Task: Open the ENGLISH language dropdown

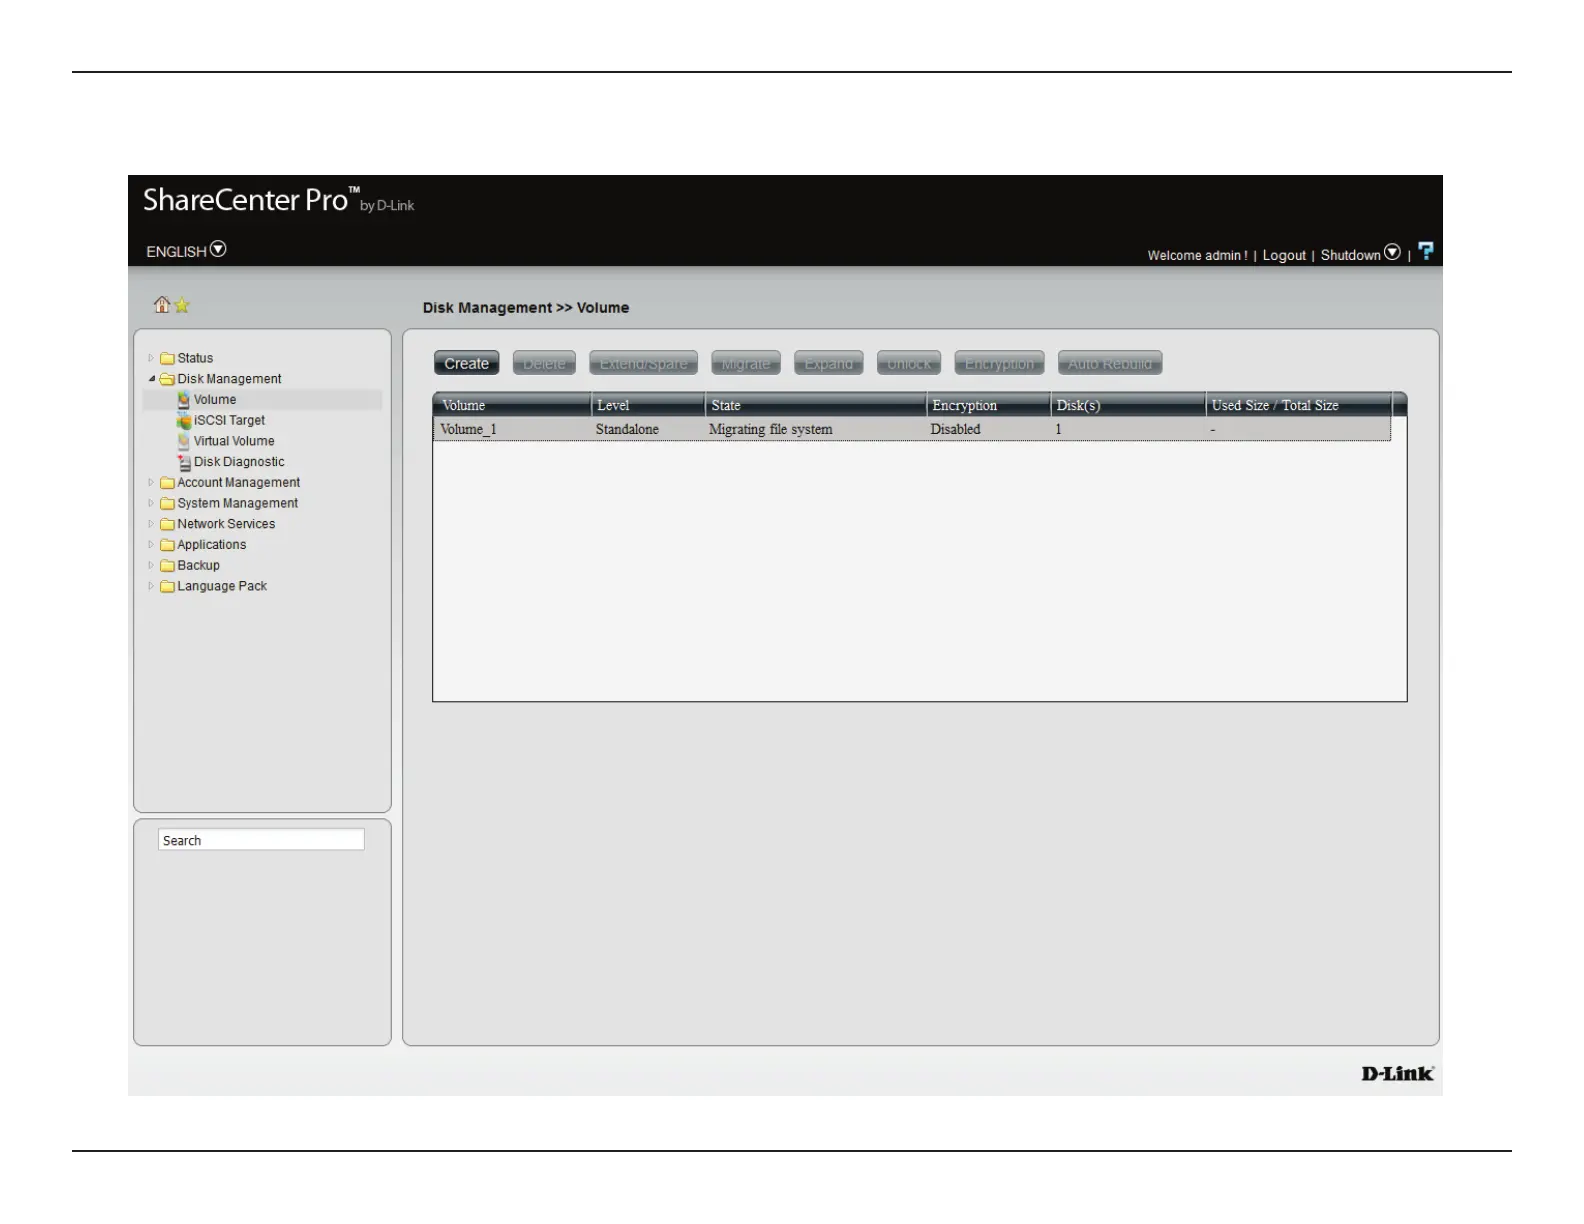Action: click(x=218, y=250)
